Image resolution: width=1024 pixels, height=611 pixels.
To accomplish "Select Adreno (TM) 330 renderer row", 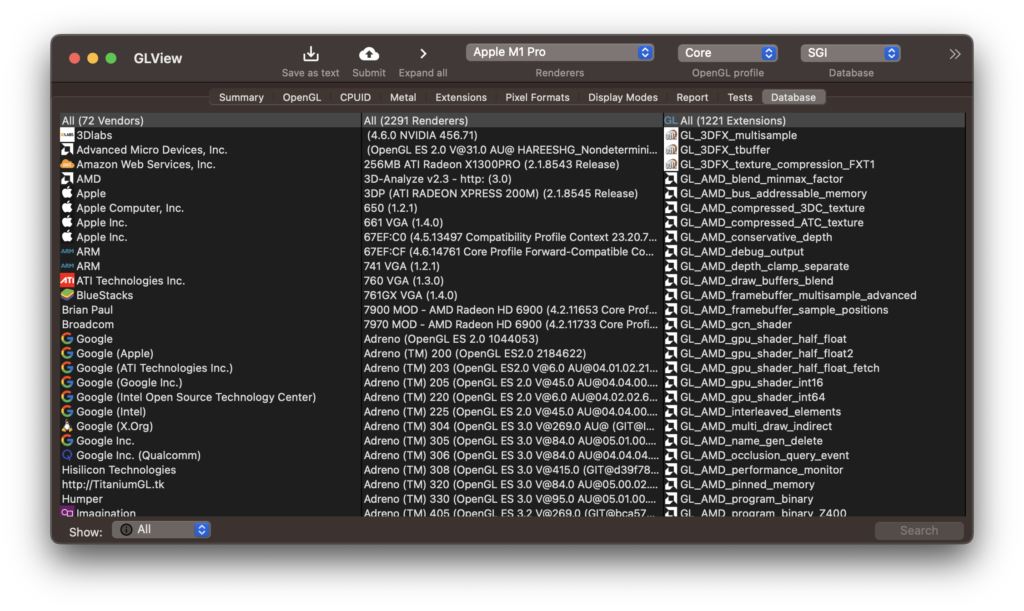I will [x=511, y=499].
